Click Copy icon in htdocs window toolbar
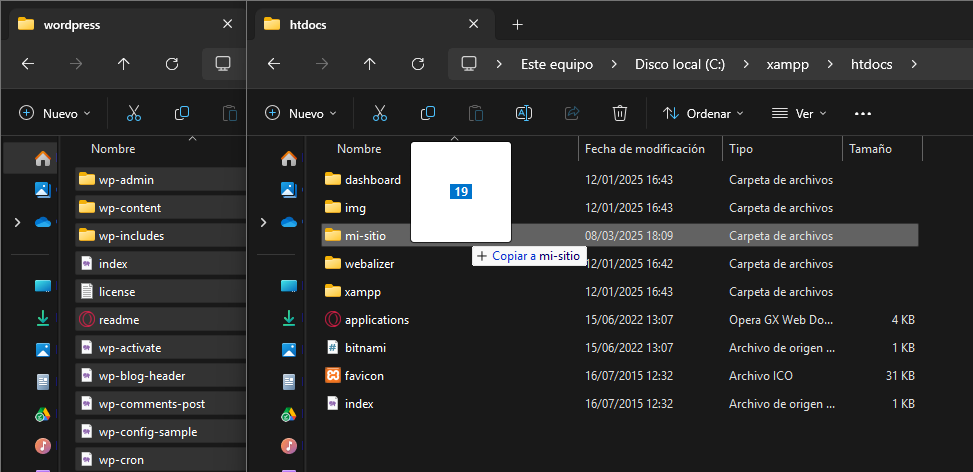This screenshot has height=472, width=973. pos(428,113)
